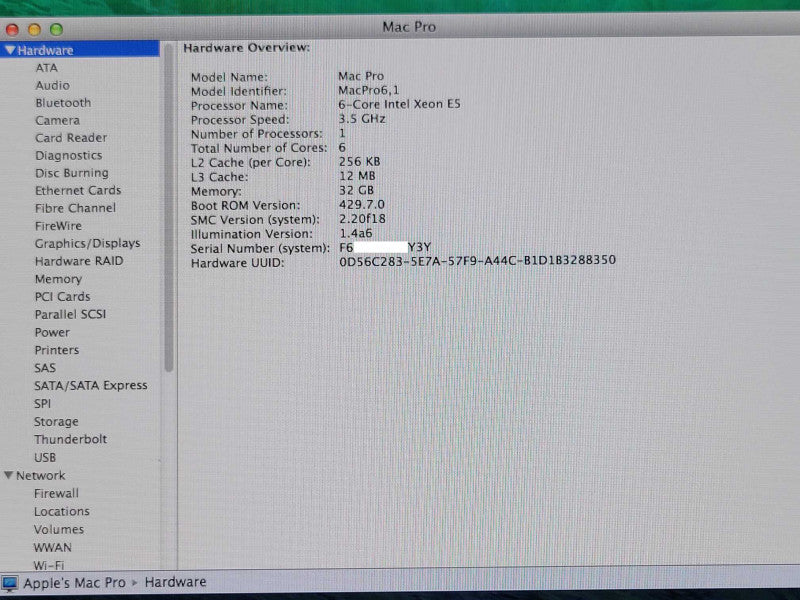Open Locations under Network
The image size is (800, 600).
(x=61, y=511)
